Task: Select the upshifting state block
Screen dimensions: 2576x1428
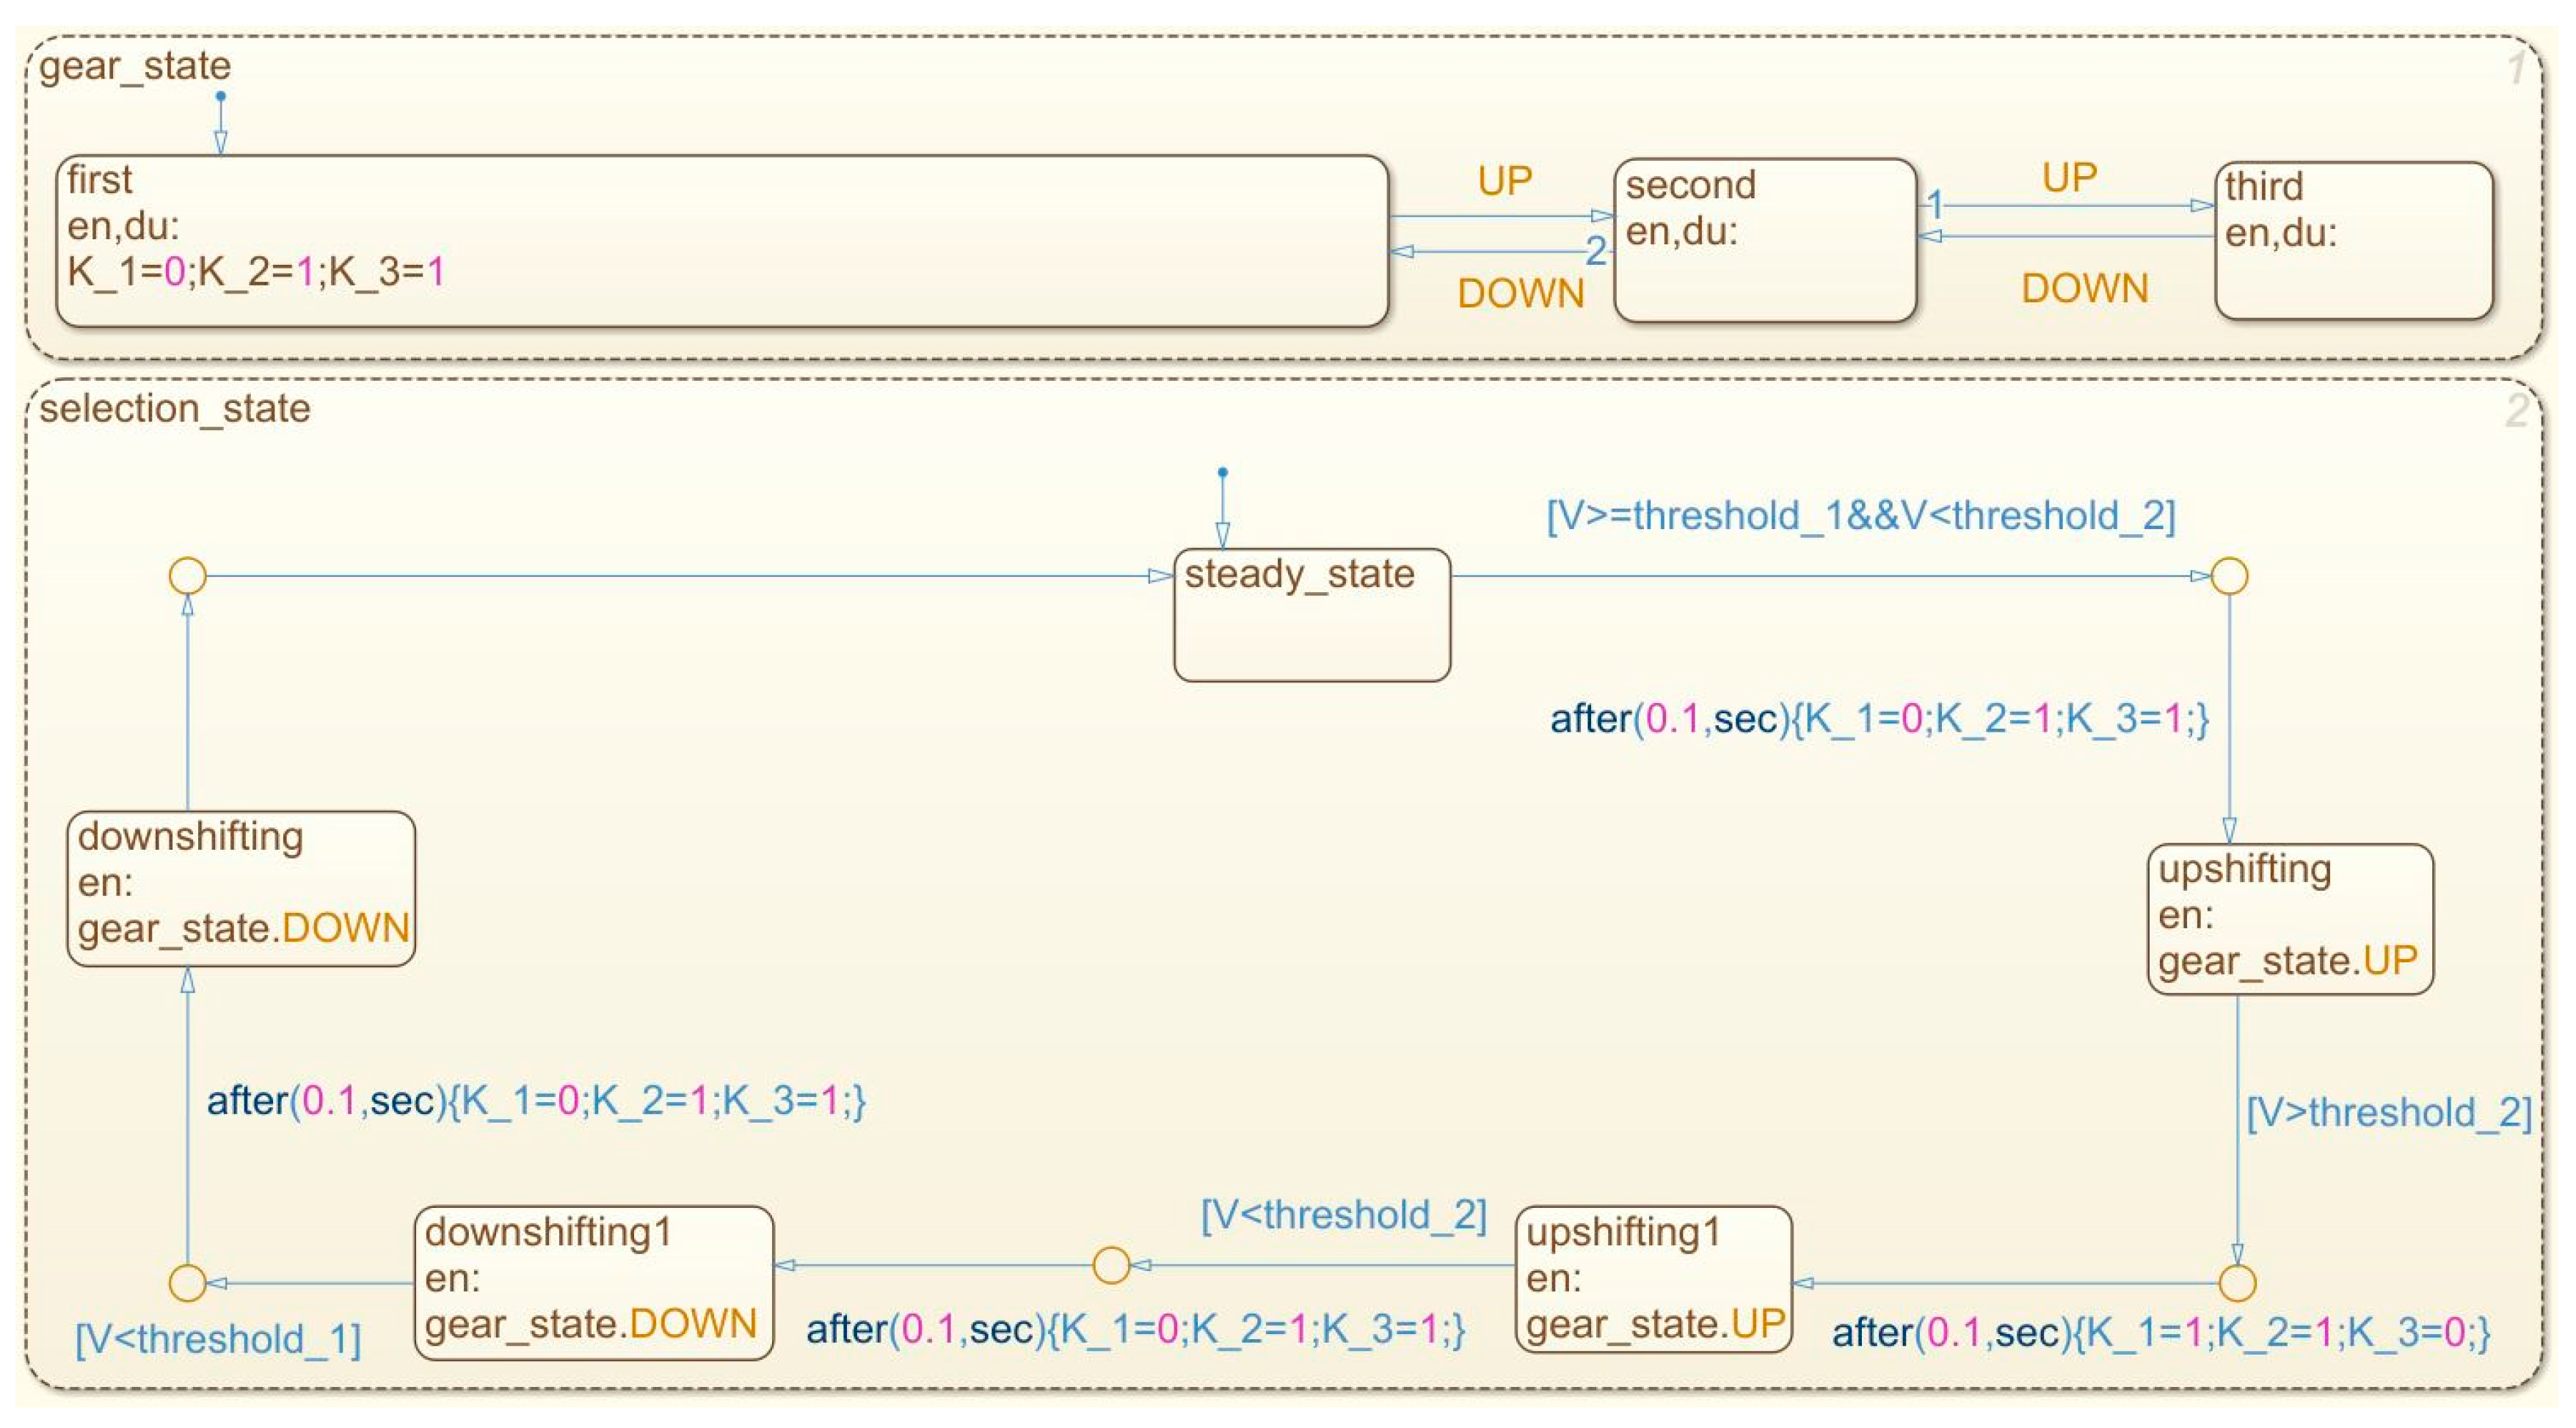Action: [2290, 918]
